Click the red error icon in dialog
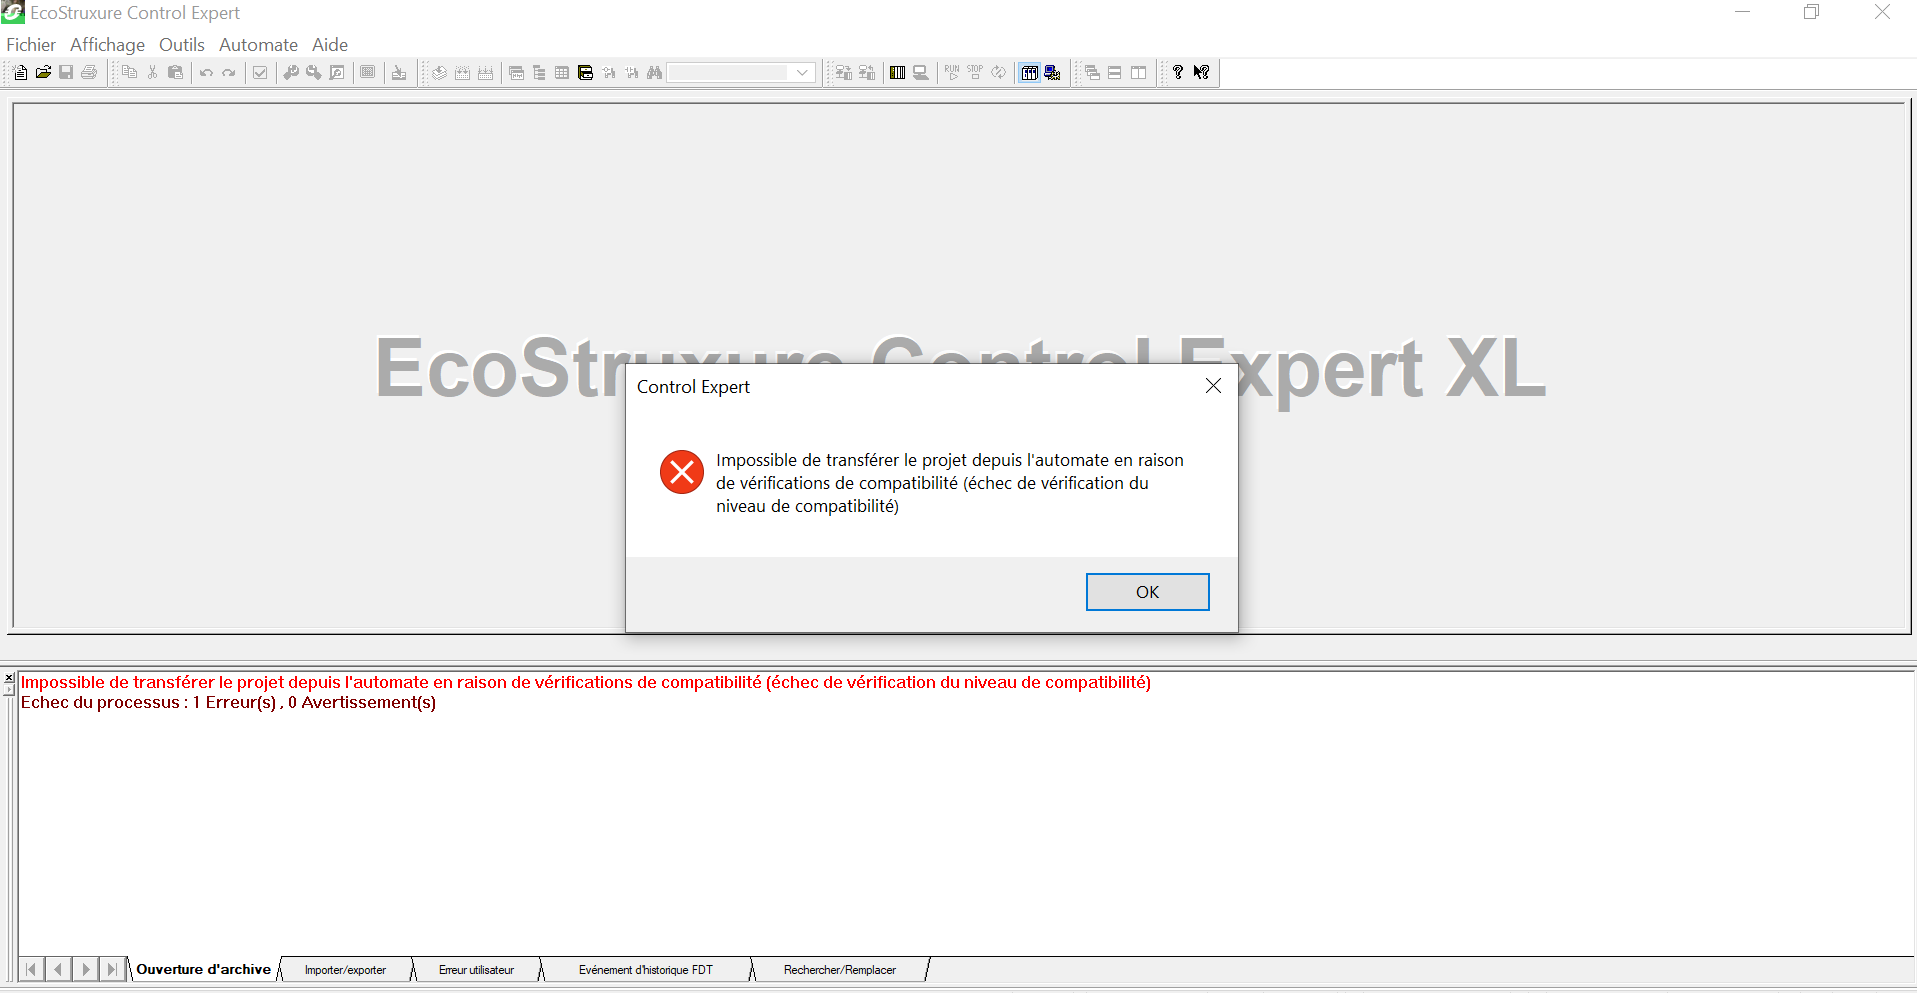 click(x=682, y=472)
